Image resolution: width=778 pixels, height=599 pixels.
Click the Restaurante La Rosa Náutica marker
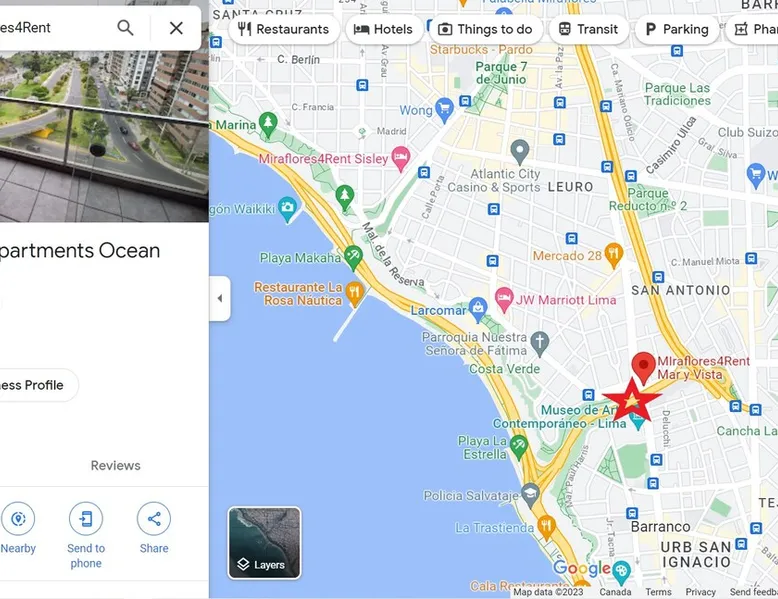pos(354,293)
